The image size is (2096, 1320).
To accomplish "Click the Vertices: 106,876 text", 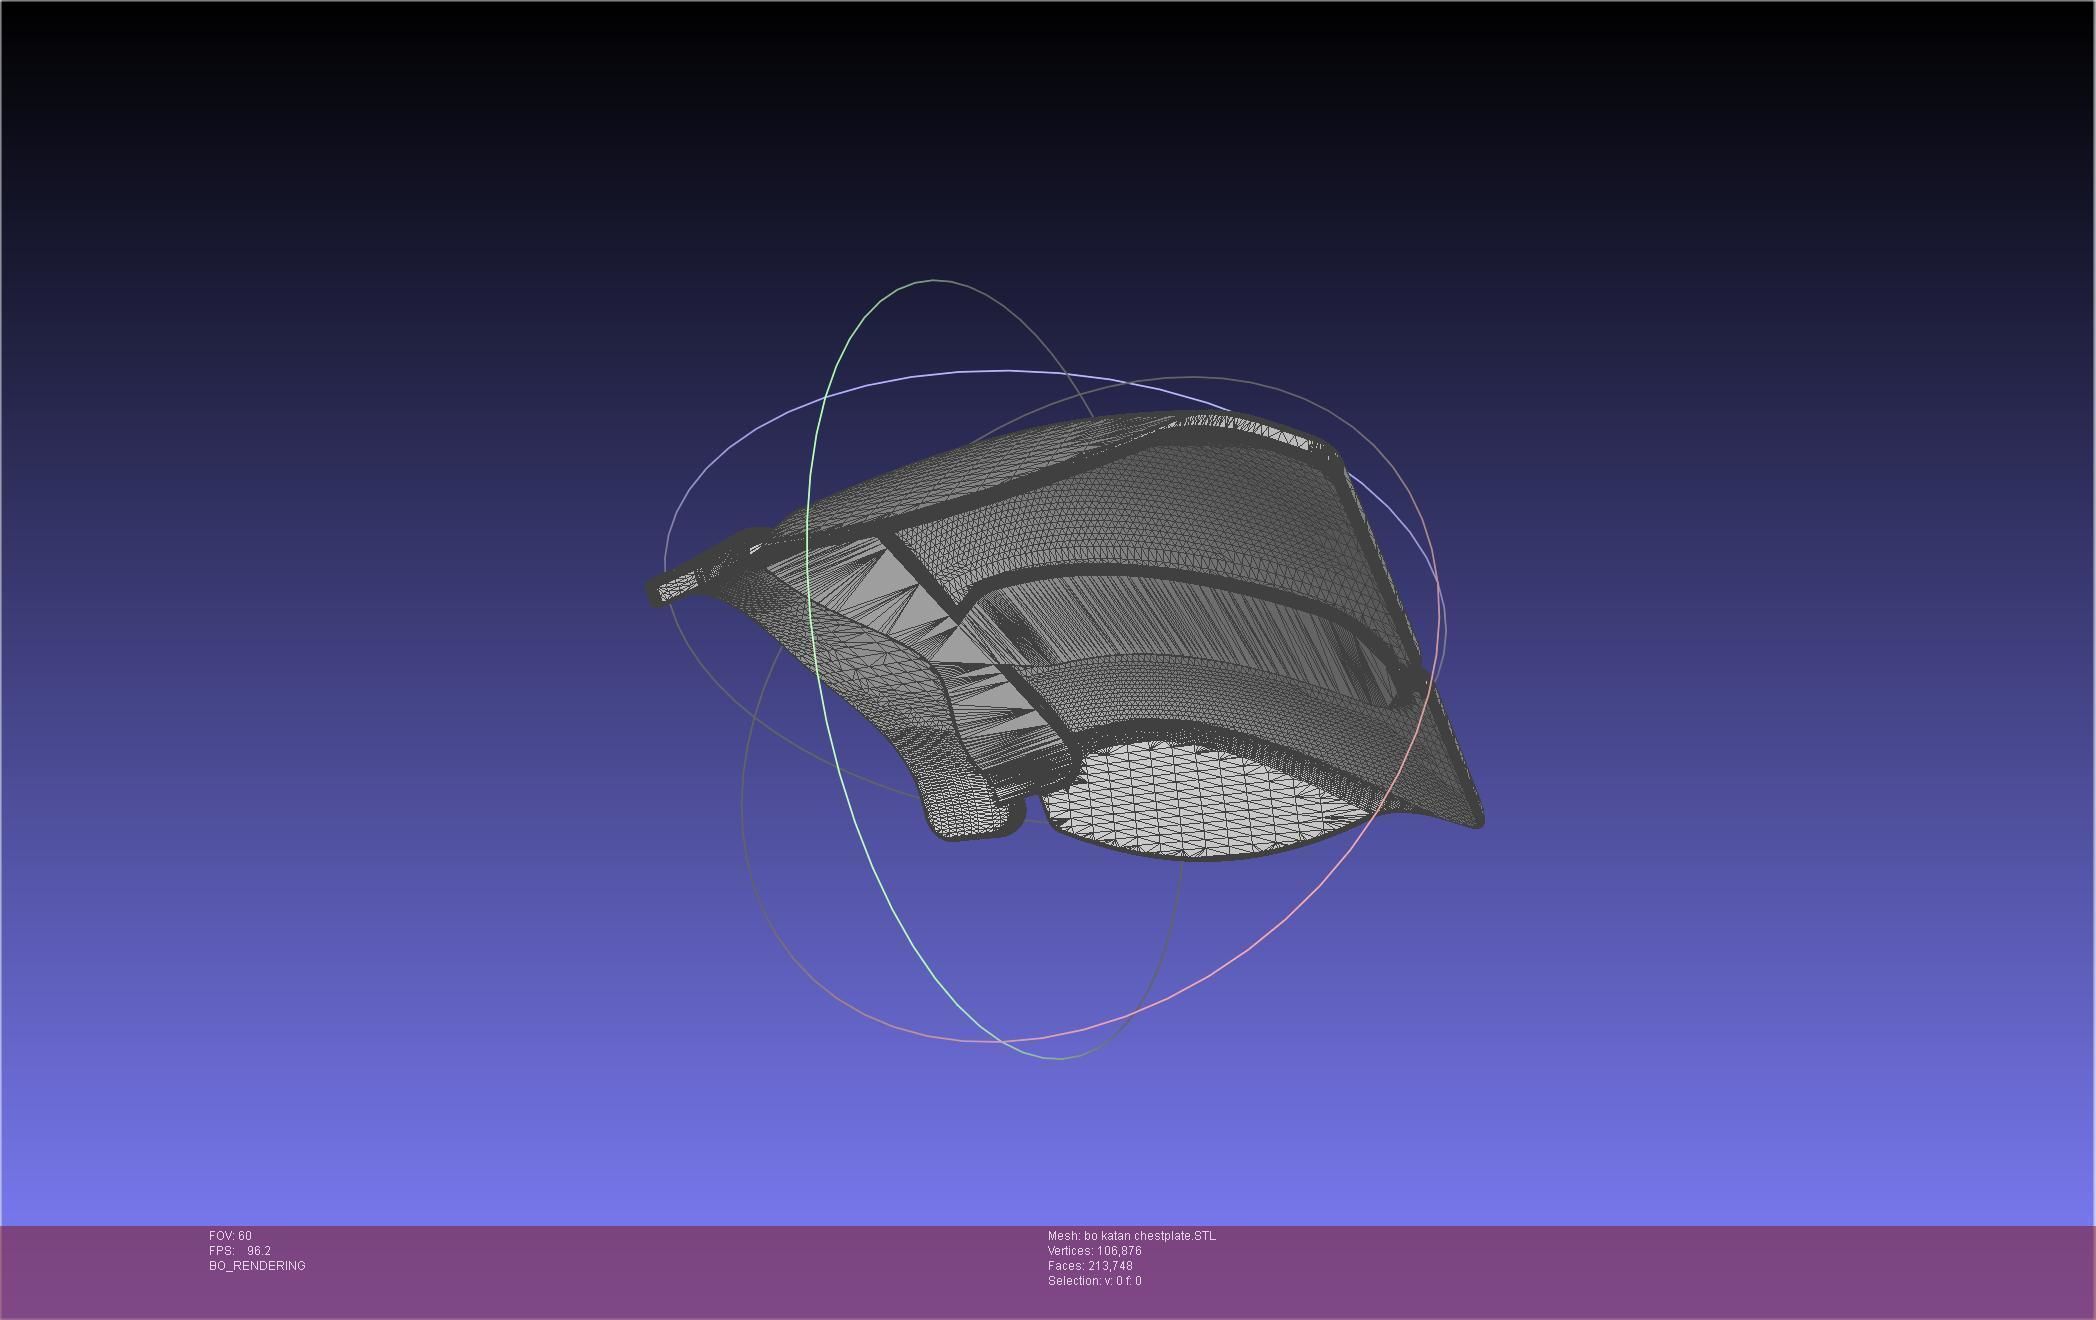I will point(1094,1251).
